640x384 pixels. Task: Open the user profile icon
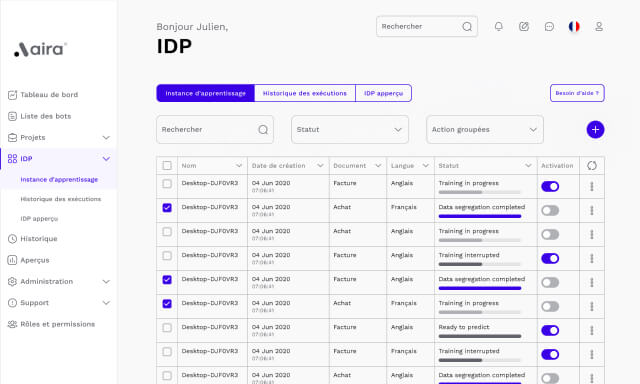tap(599, 27)
